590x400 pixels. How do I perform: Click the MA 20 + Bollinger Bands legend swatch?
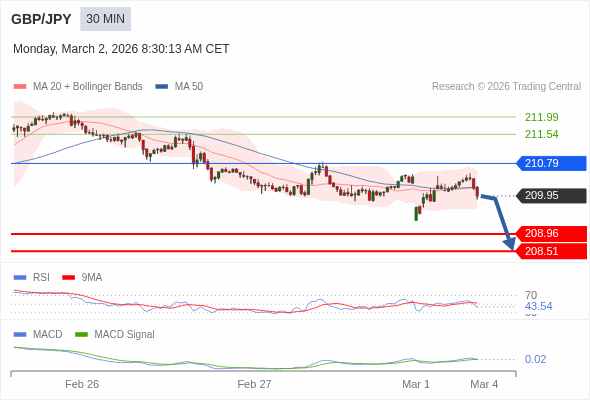20,87
